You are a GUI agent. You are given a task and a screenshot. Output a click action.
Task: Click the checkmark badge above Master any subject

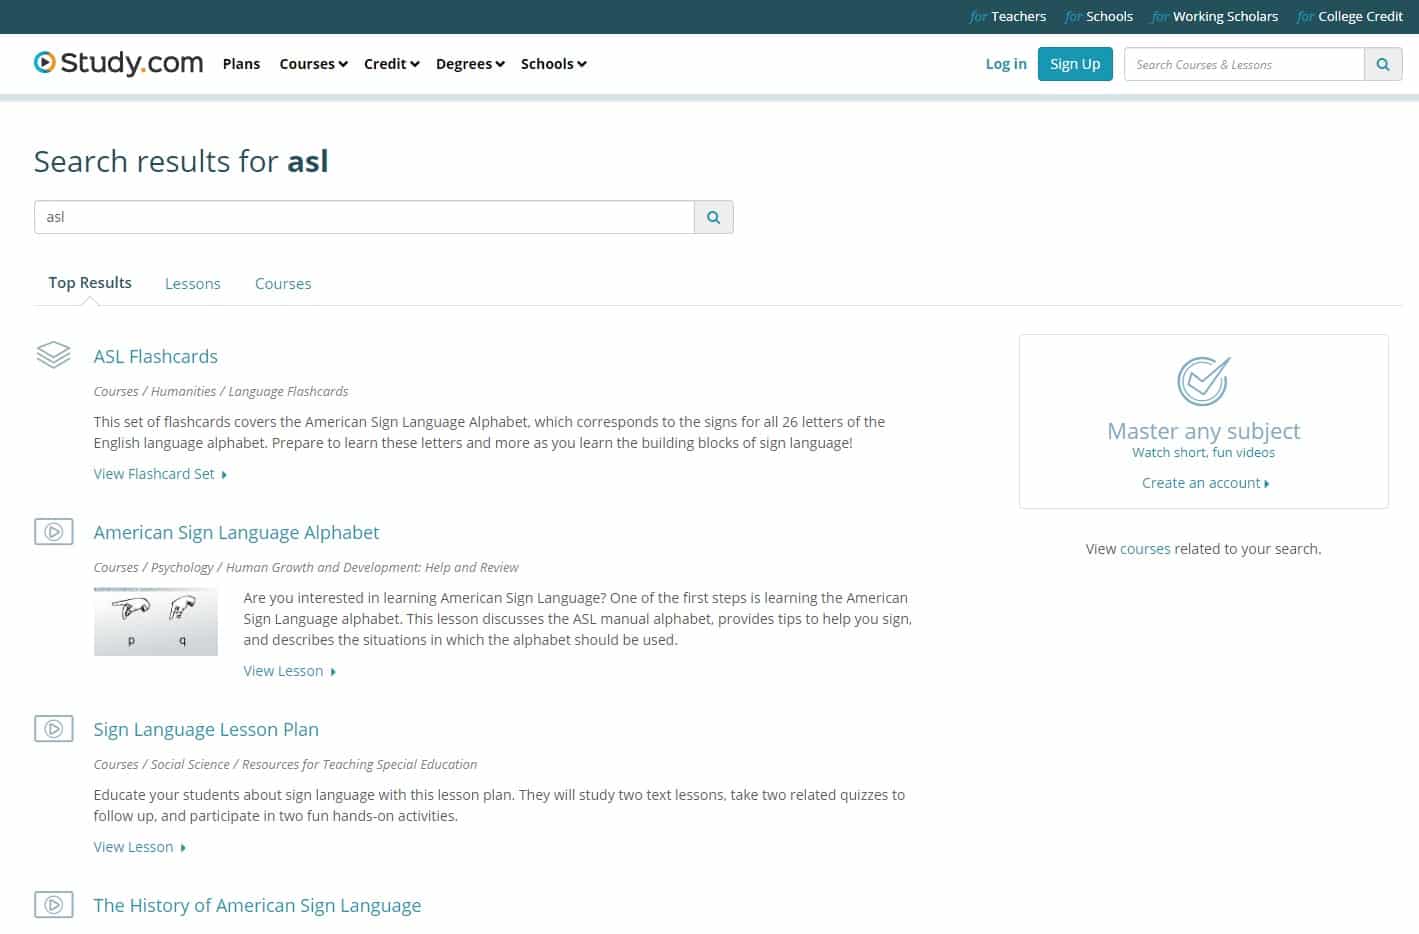pyautogui.click(x=1203, y=381)
